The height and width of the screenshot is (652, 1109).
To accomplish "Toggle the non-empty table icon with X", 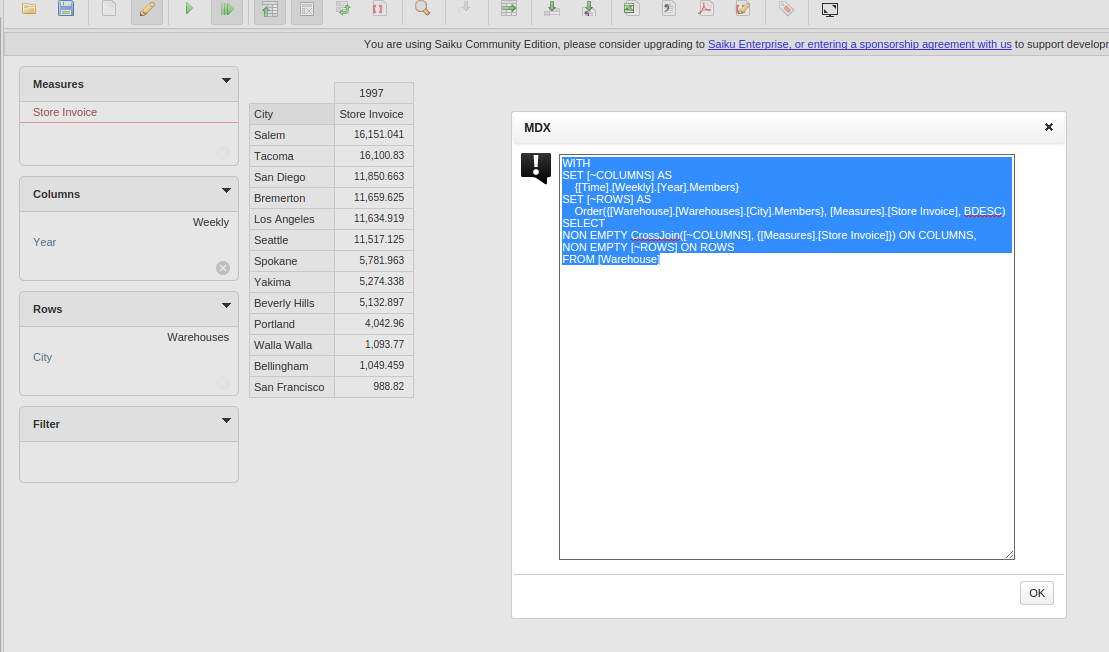I will [307, 9].
